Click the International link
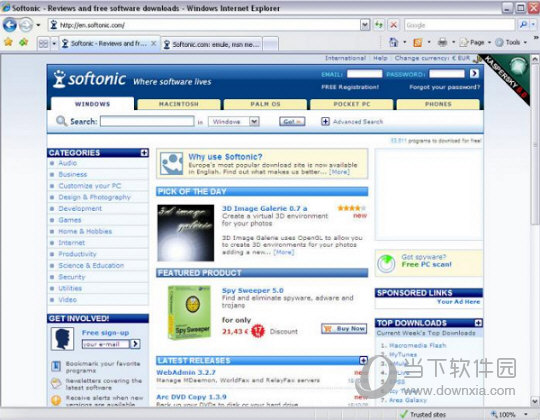This screenshot has height=420, width=540. [x=345, y=58]
